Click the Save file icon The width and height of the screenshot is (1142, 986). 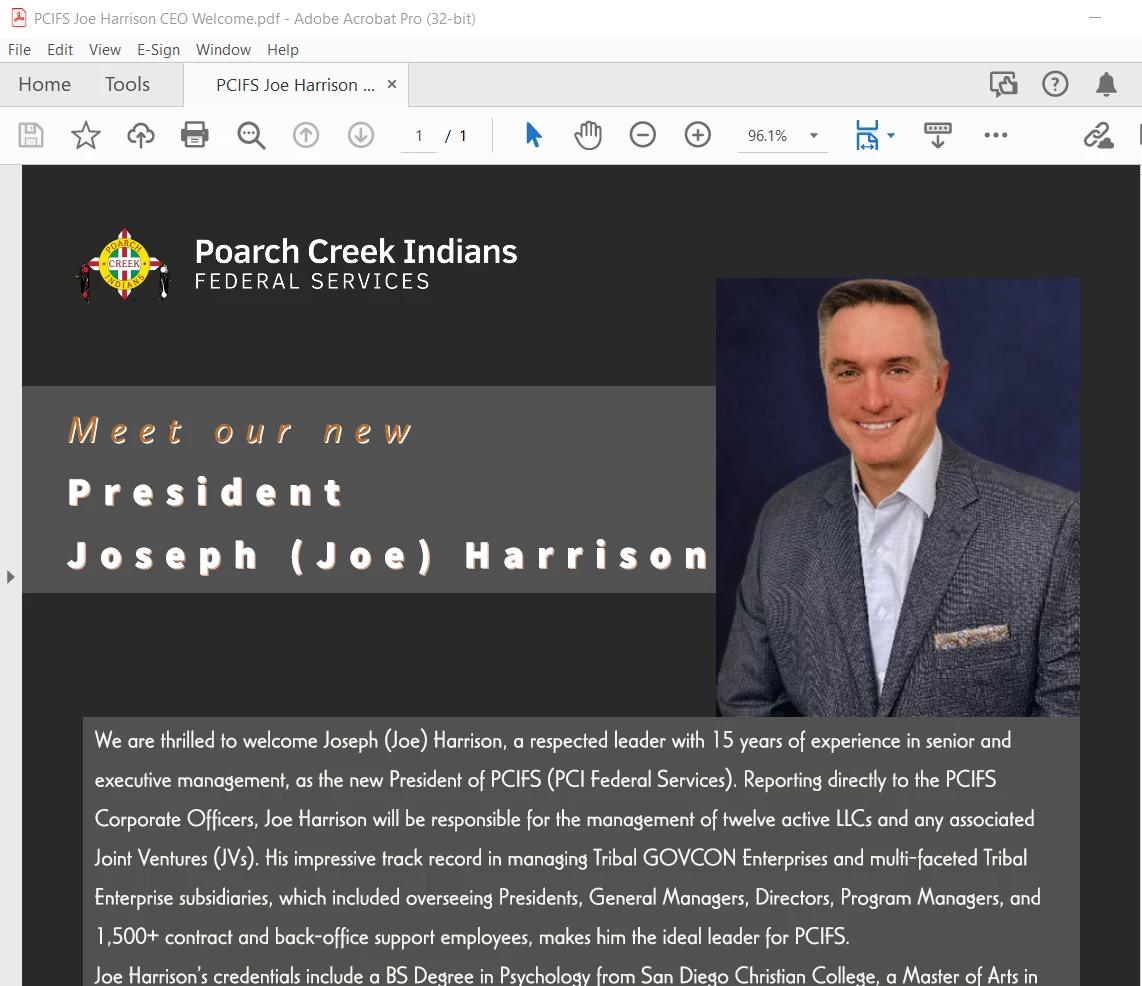click(31, 135)
